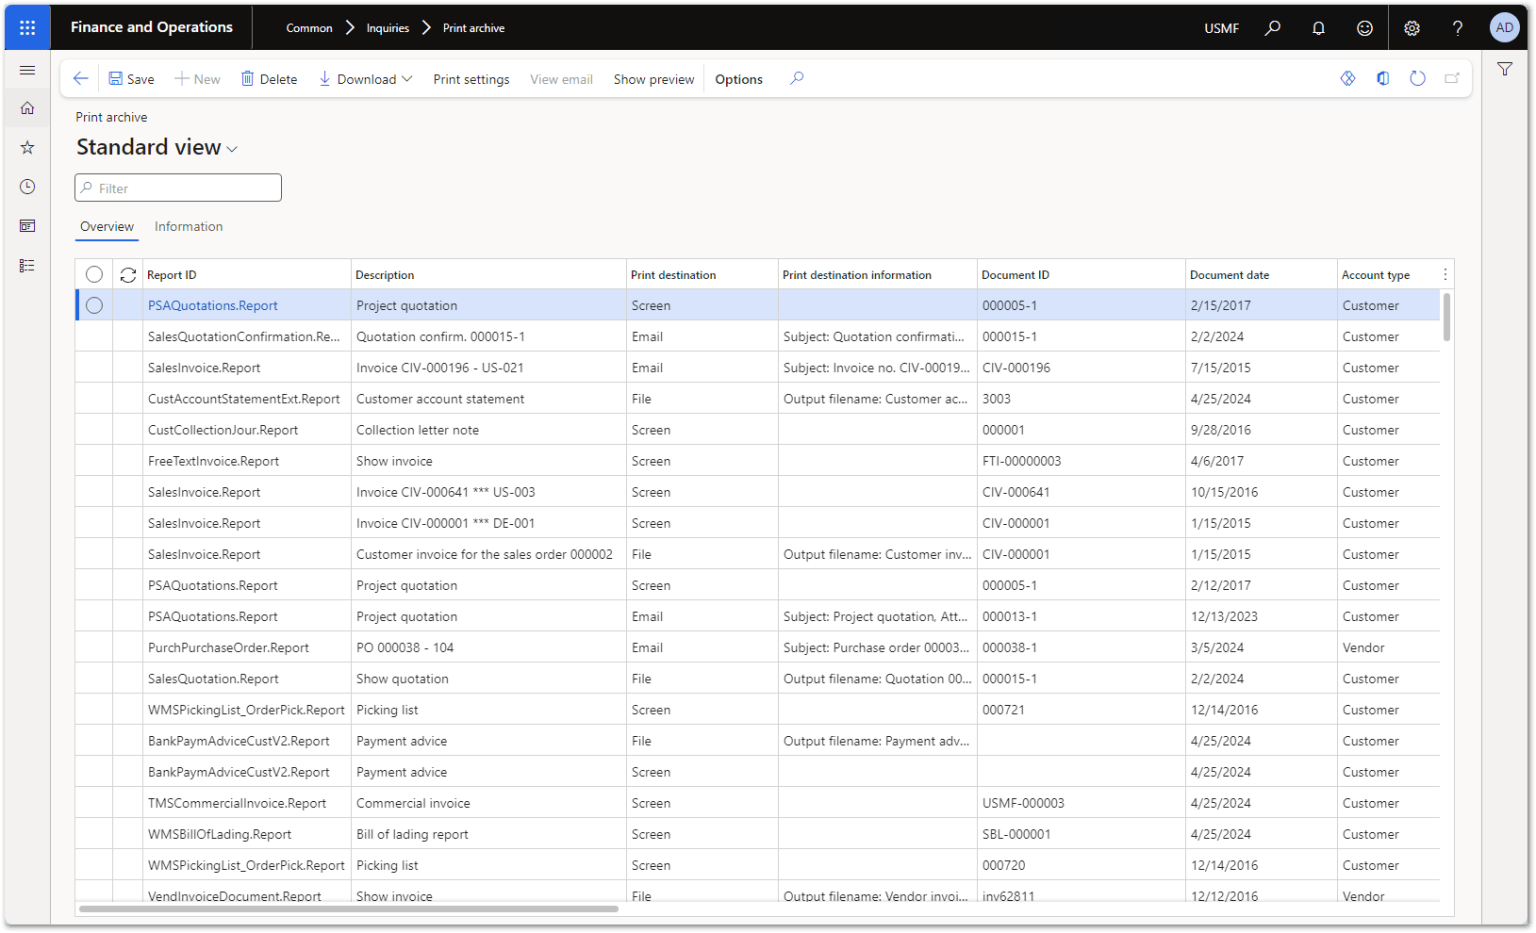The width and height of the screenshot is (1536, 933).
Task: Open the AD user avatar
Action: (x=1503, y=28)
